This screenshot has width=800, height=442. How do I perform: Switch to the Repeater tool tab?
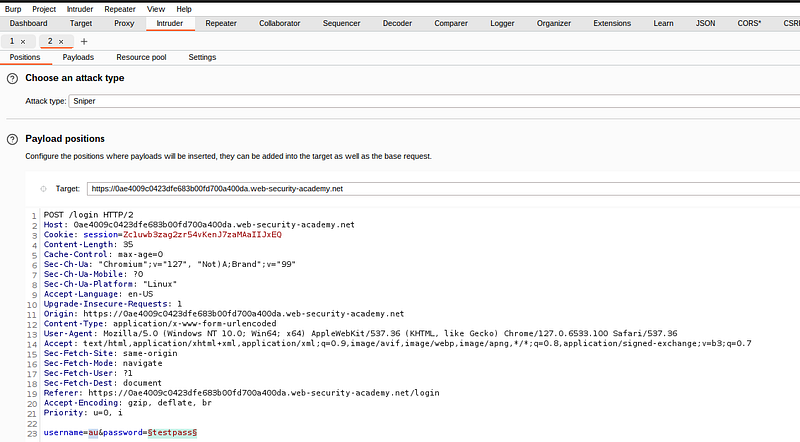pos(221,23)
